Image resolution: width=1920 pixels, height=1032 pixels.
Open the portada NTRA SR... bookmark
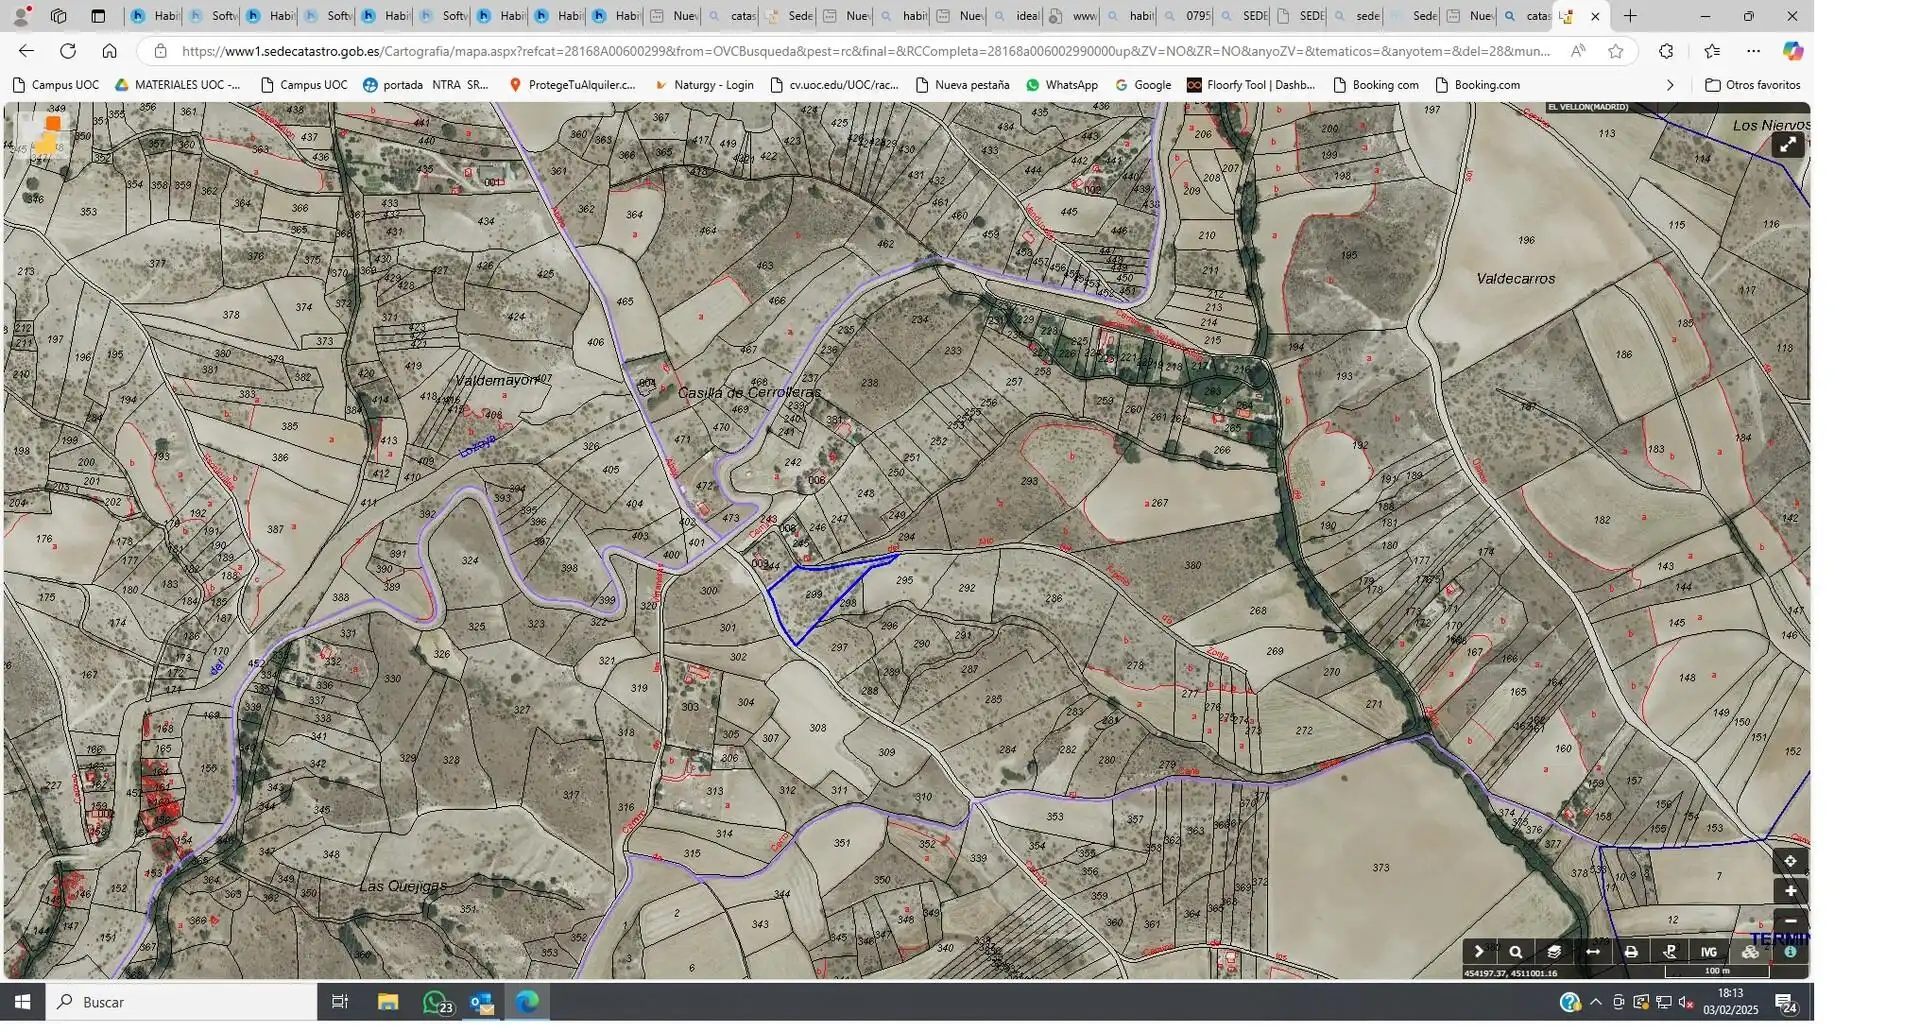click(425, 85)
